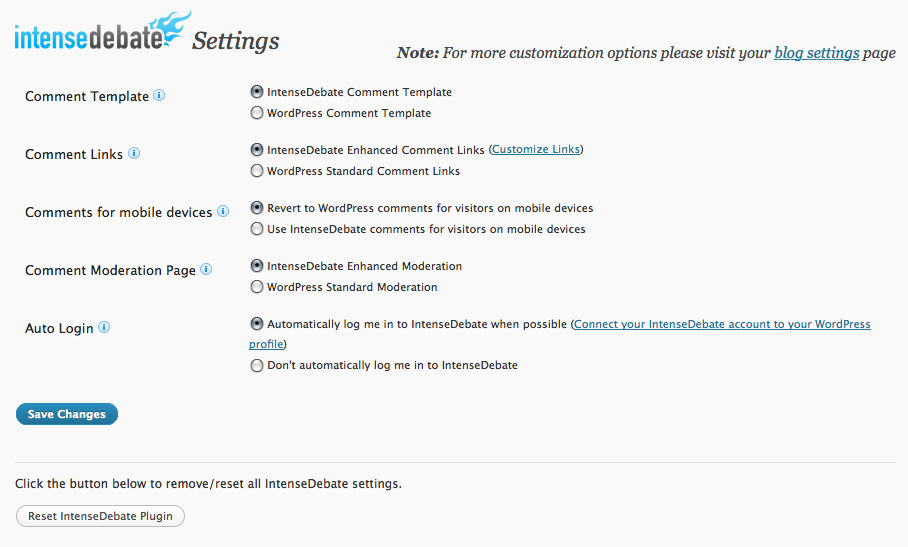Click info icon next to Comment Template
Image resolution: width=908 pixels, height=547 pixels.
[159, 96]
